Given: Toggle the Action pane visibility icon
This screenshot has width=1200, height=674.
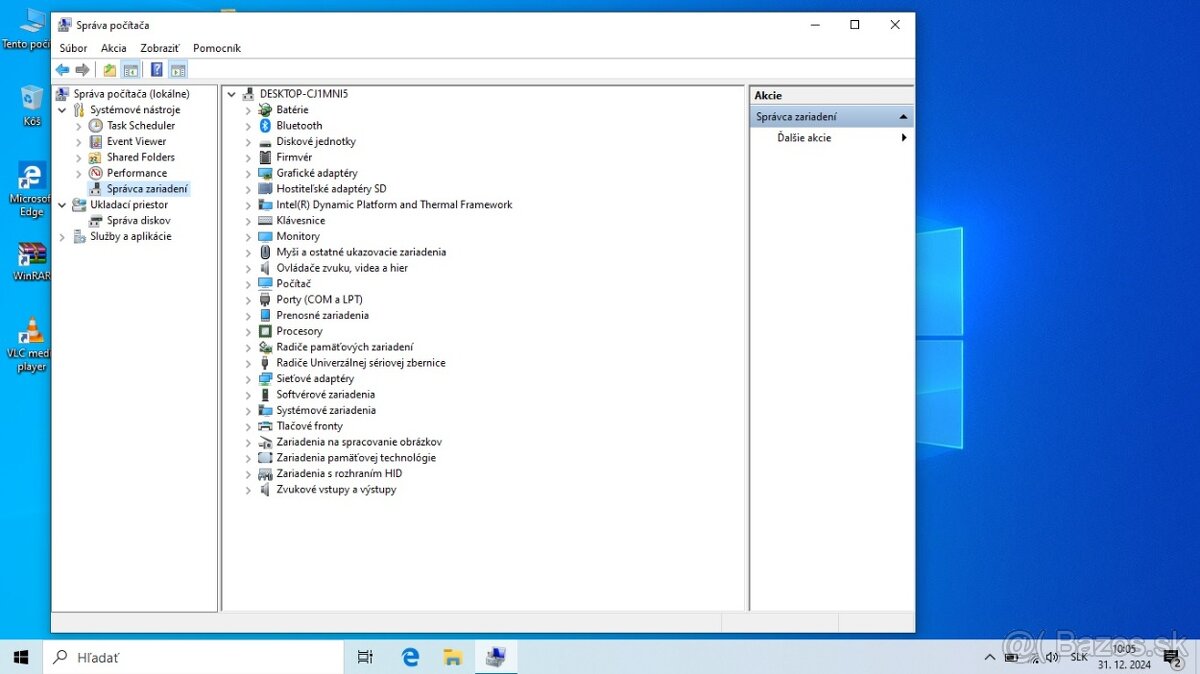Looking at the screenshot, I should tap(178, 69).
